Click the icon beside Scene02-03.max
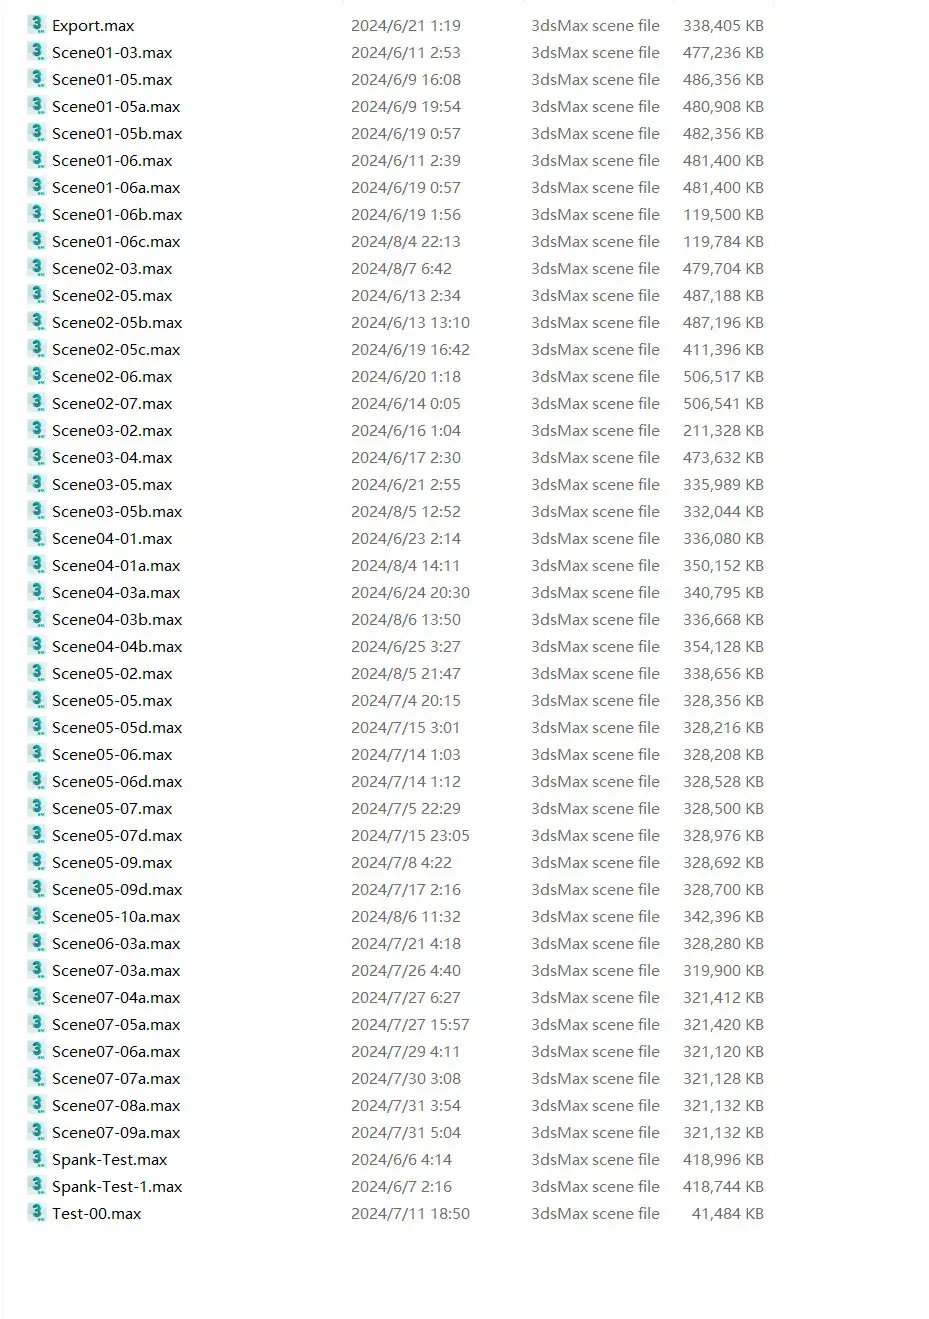The width and height of the screenshot is (929, 1319). (37, 268)
